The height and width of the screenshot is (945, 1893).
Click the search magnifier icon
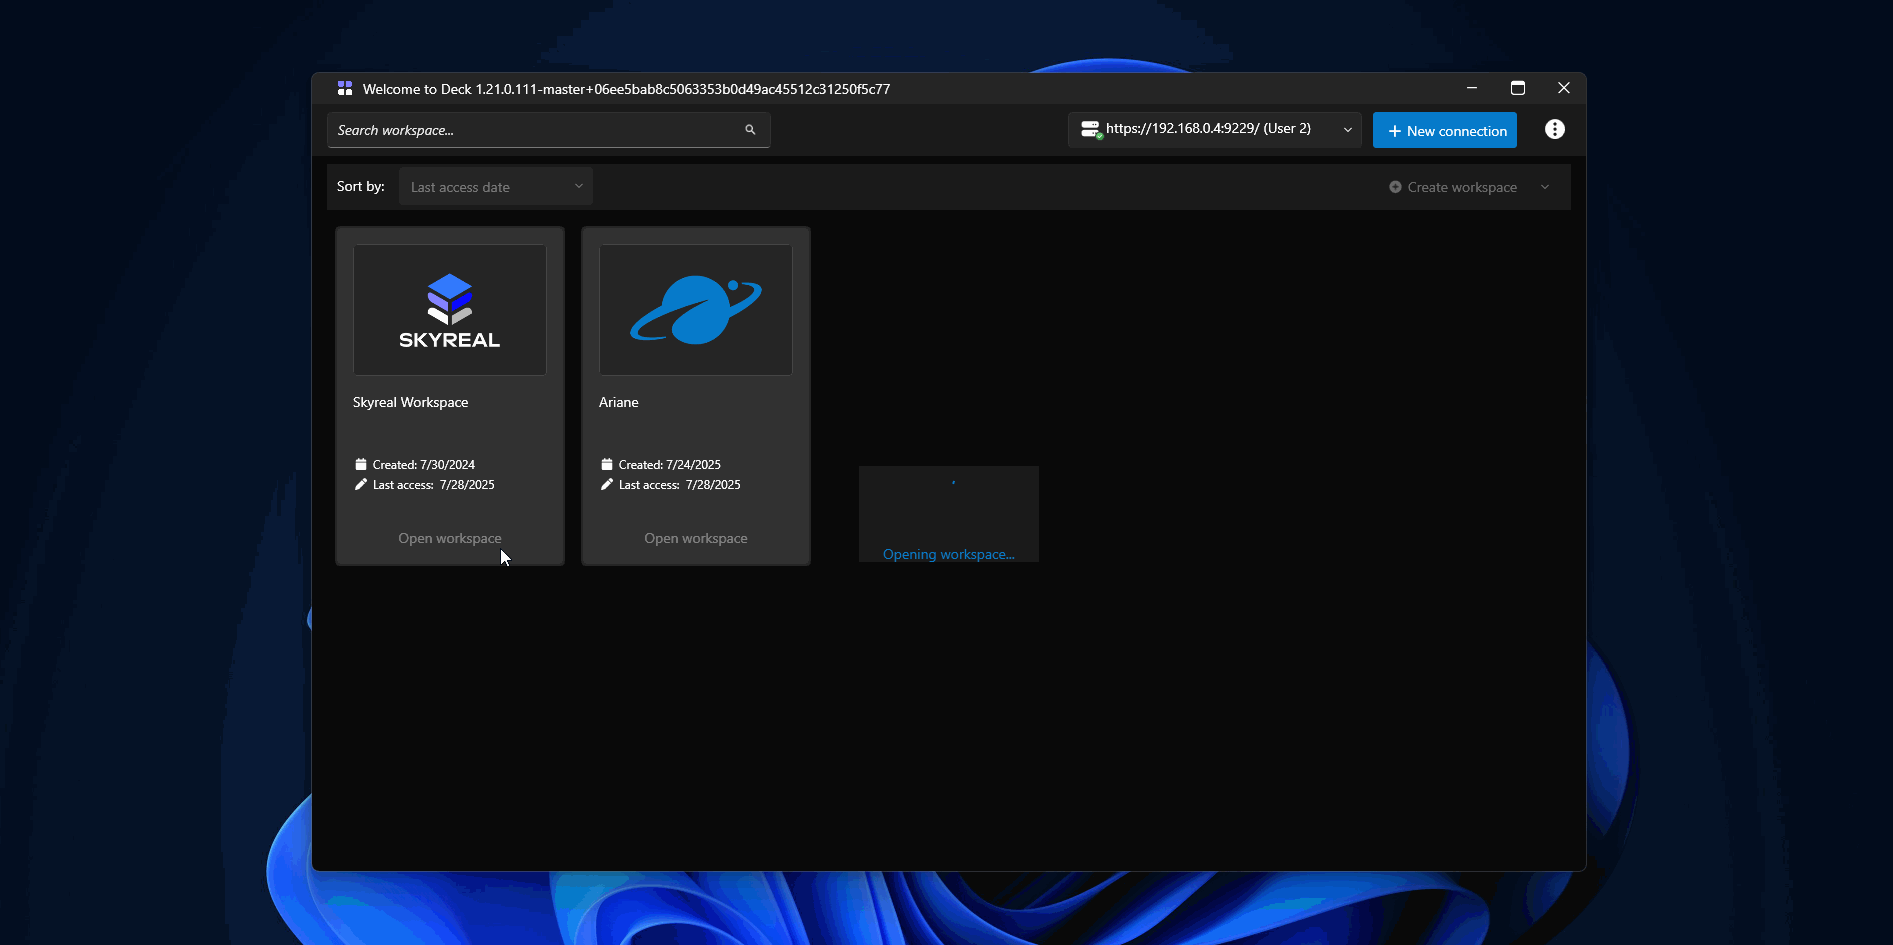point(750,129)
